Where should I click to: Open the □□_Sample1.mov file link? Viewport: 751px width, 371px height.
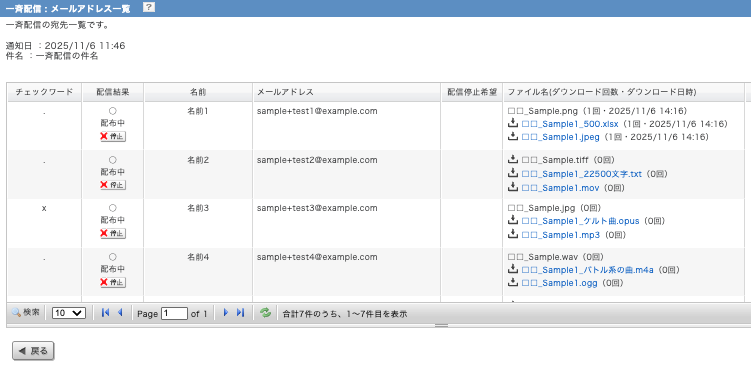coord(560,188)
